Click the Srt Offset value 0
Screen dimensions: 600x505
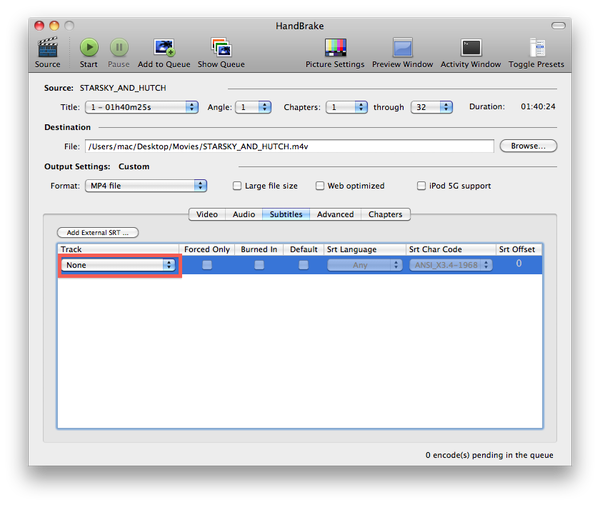click(x=518, y=263)
